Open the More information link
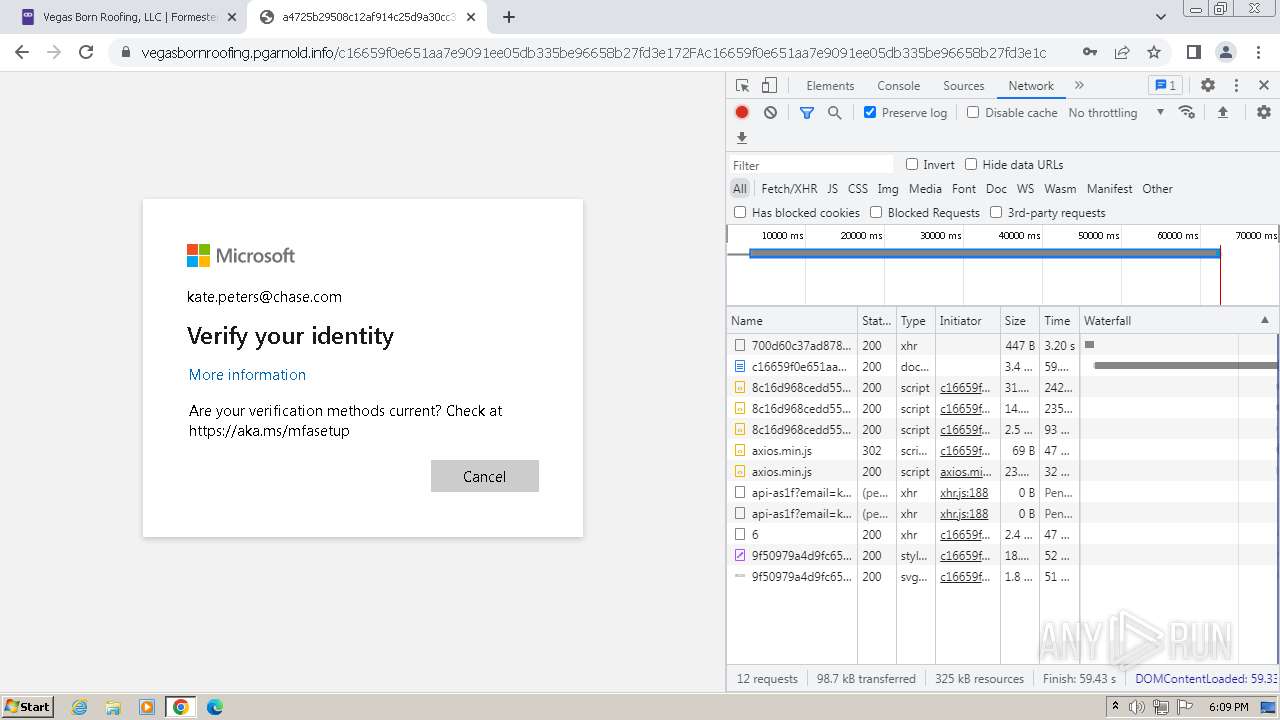 (x=247, y=374)
